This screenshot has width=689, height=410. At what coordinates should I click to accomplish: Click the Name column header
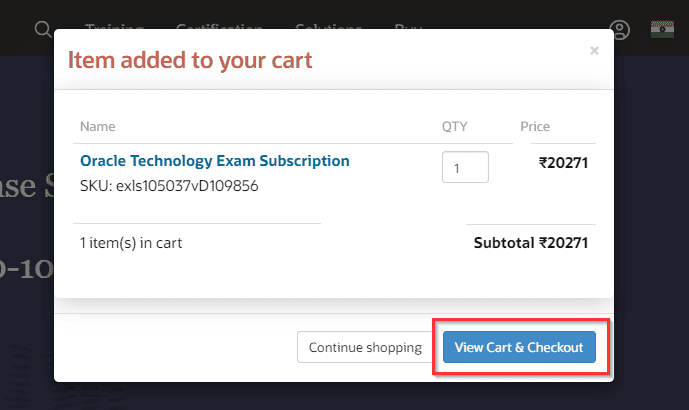(98, 127)
